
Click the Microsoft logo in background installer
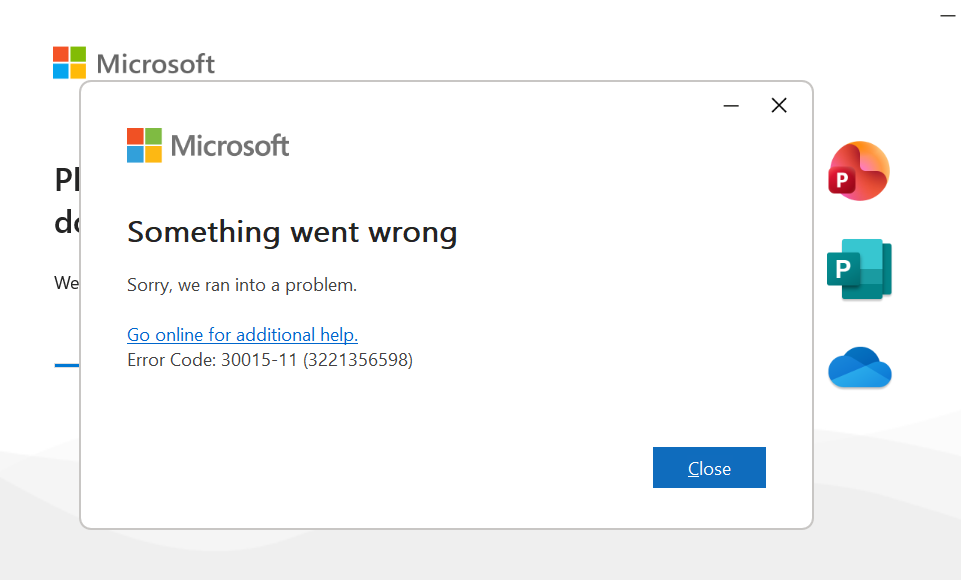point(70,63)
